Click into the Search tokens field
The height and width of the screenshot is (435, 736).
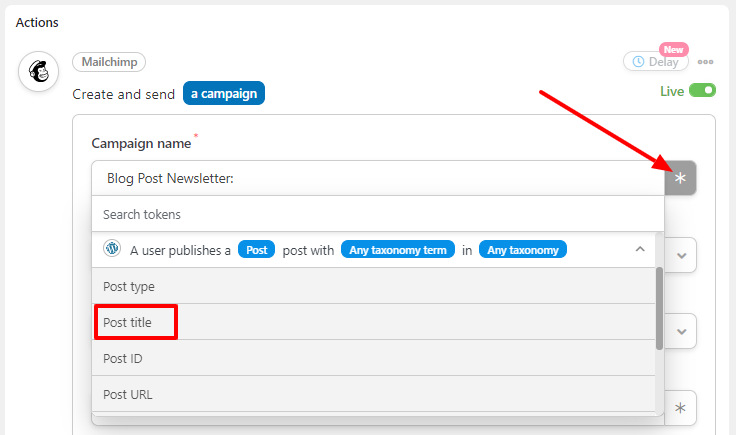tap(378, 214)
